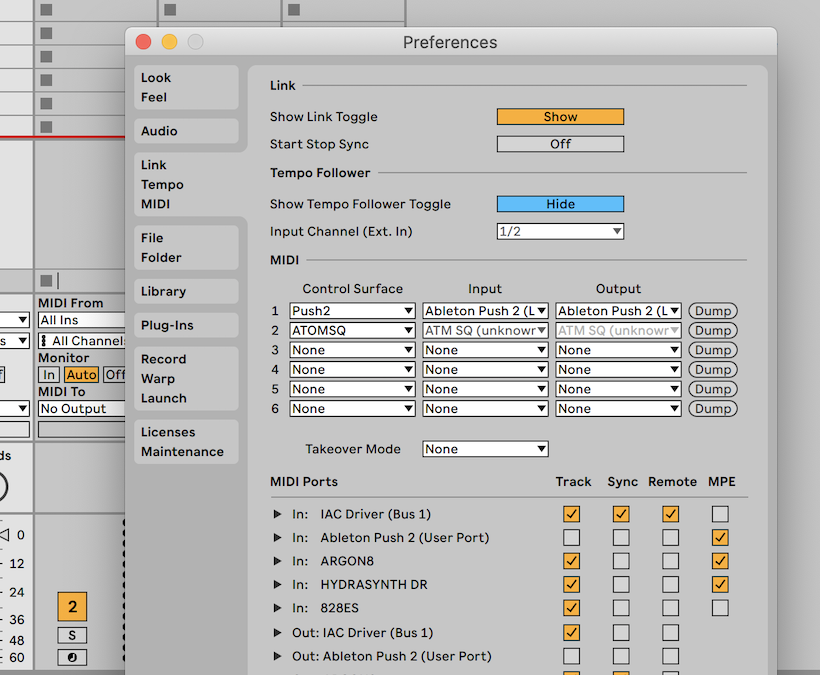The height and width of the screenshot is (675, 820).
Task: Expand the In: HYDRASYNTH DR port
Action: tap(277, 585)
